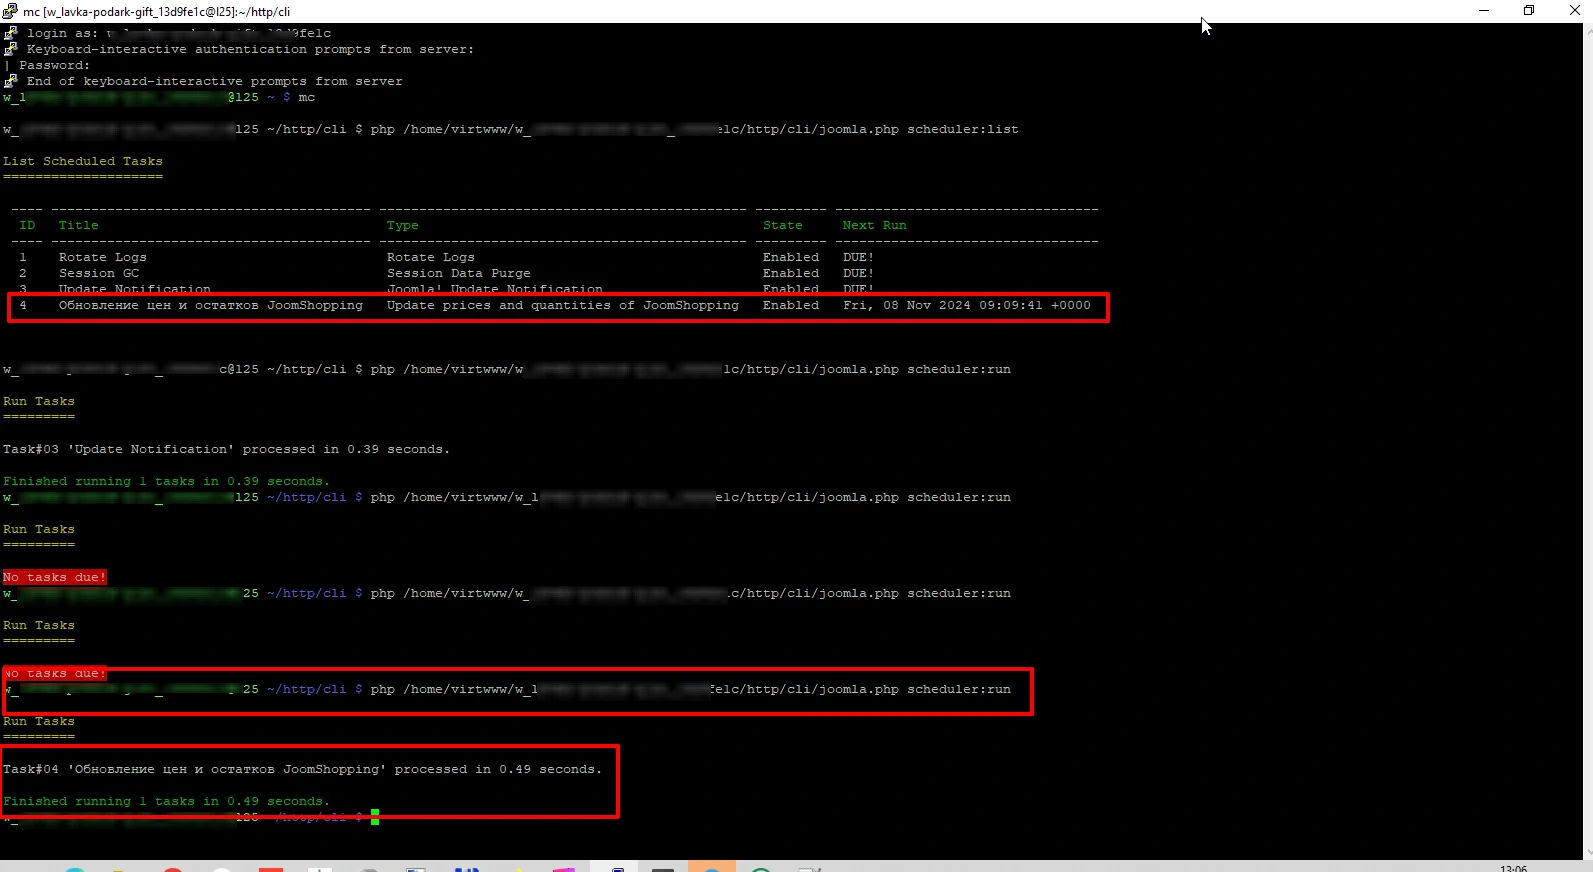Click the 'scheduler:list' command text
The height and width of the screenshot is (872, 1593).
click(962, 129)
